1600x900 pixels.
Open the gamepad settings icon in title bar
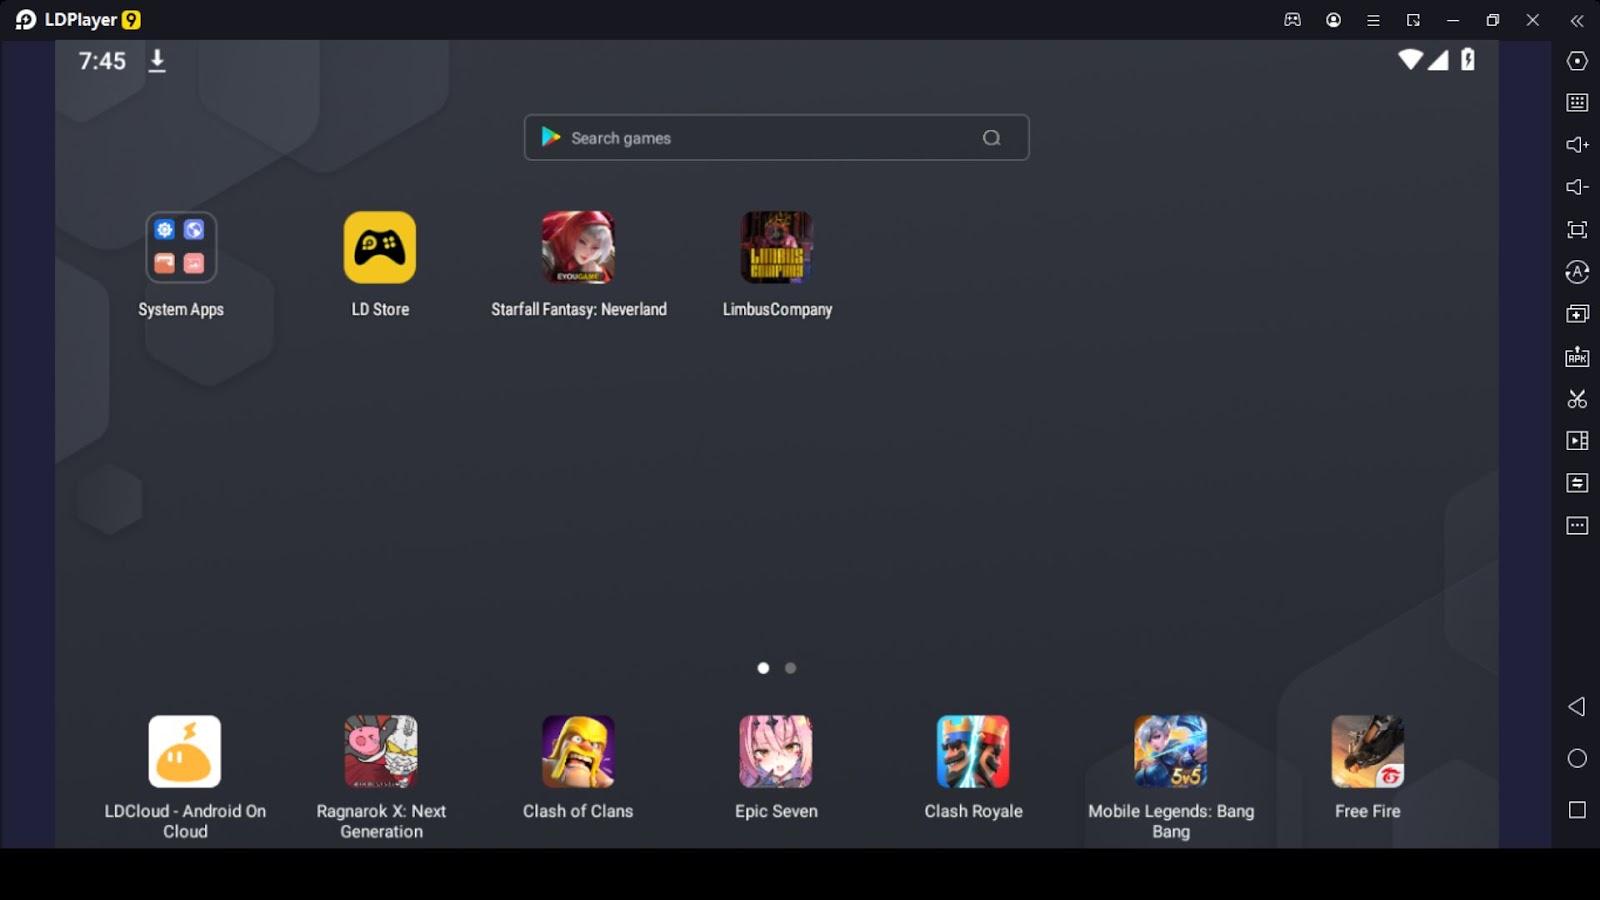(1293, 20)
